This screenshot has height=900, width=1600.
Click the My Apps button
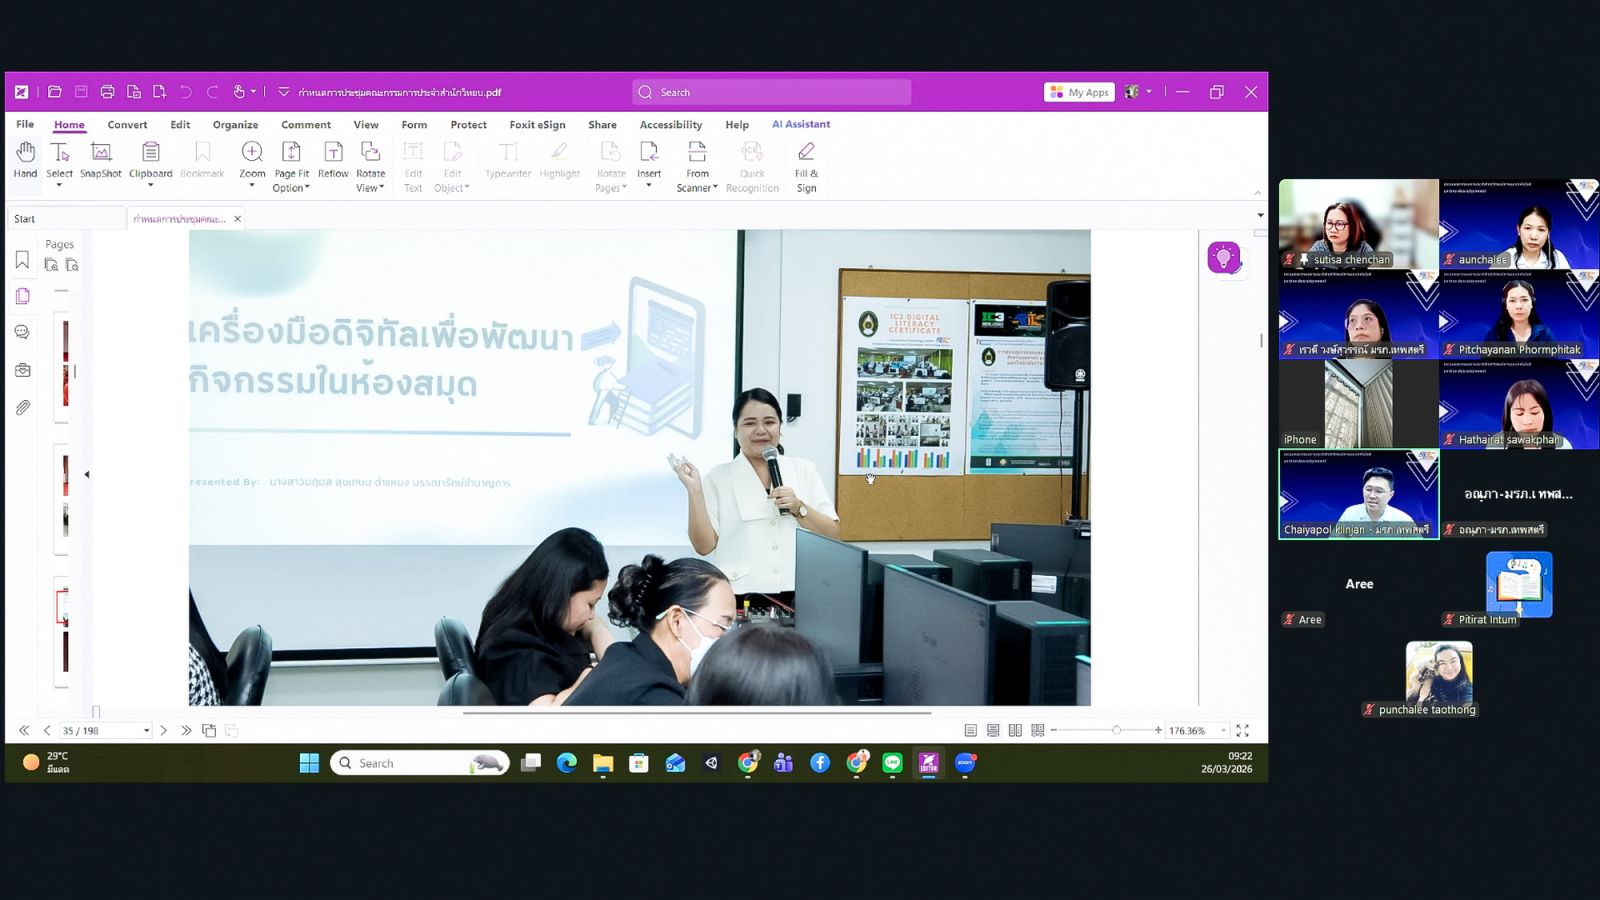[x=1079, y=92]
